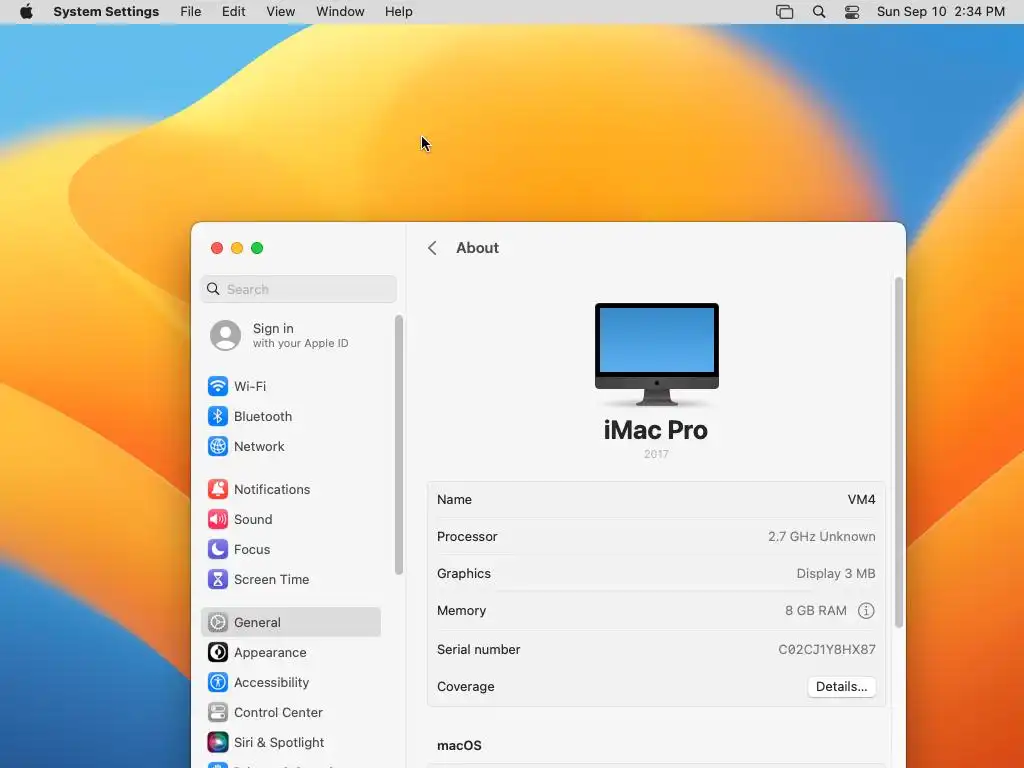
Task: Close the System Settings window
Action: coord(217,248)
